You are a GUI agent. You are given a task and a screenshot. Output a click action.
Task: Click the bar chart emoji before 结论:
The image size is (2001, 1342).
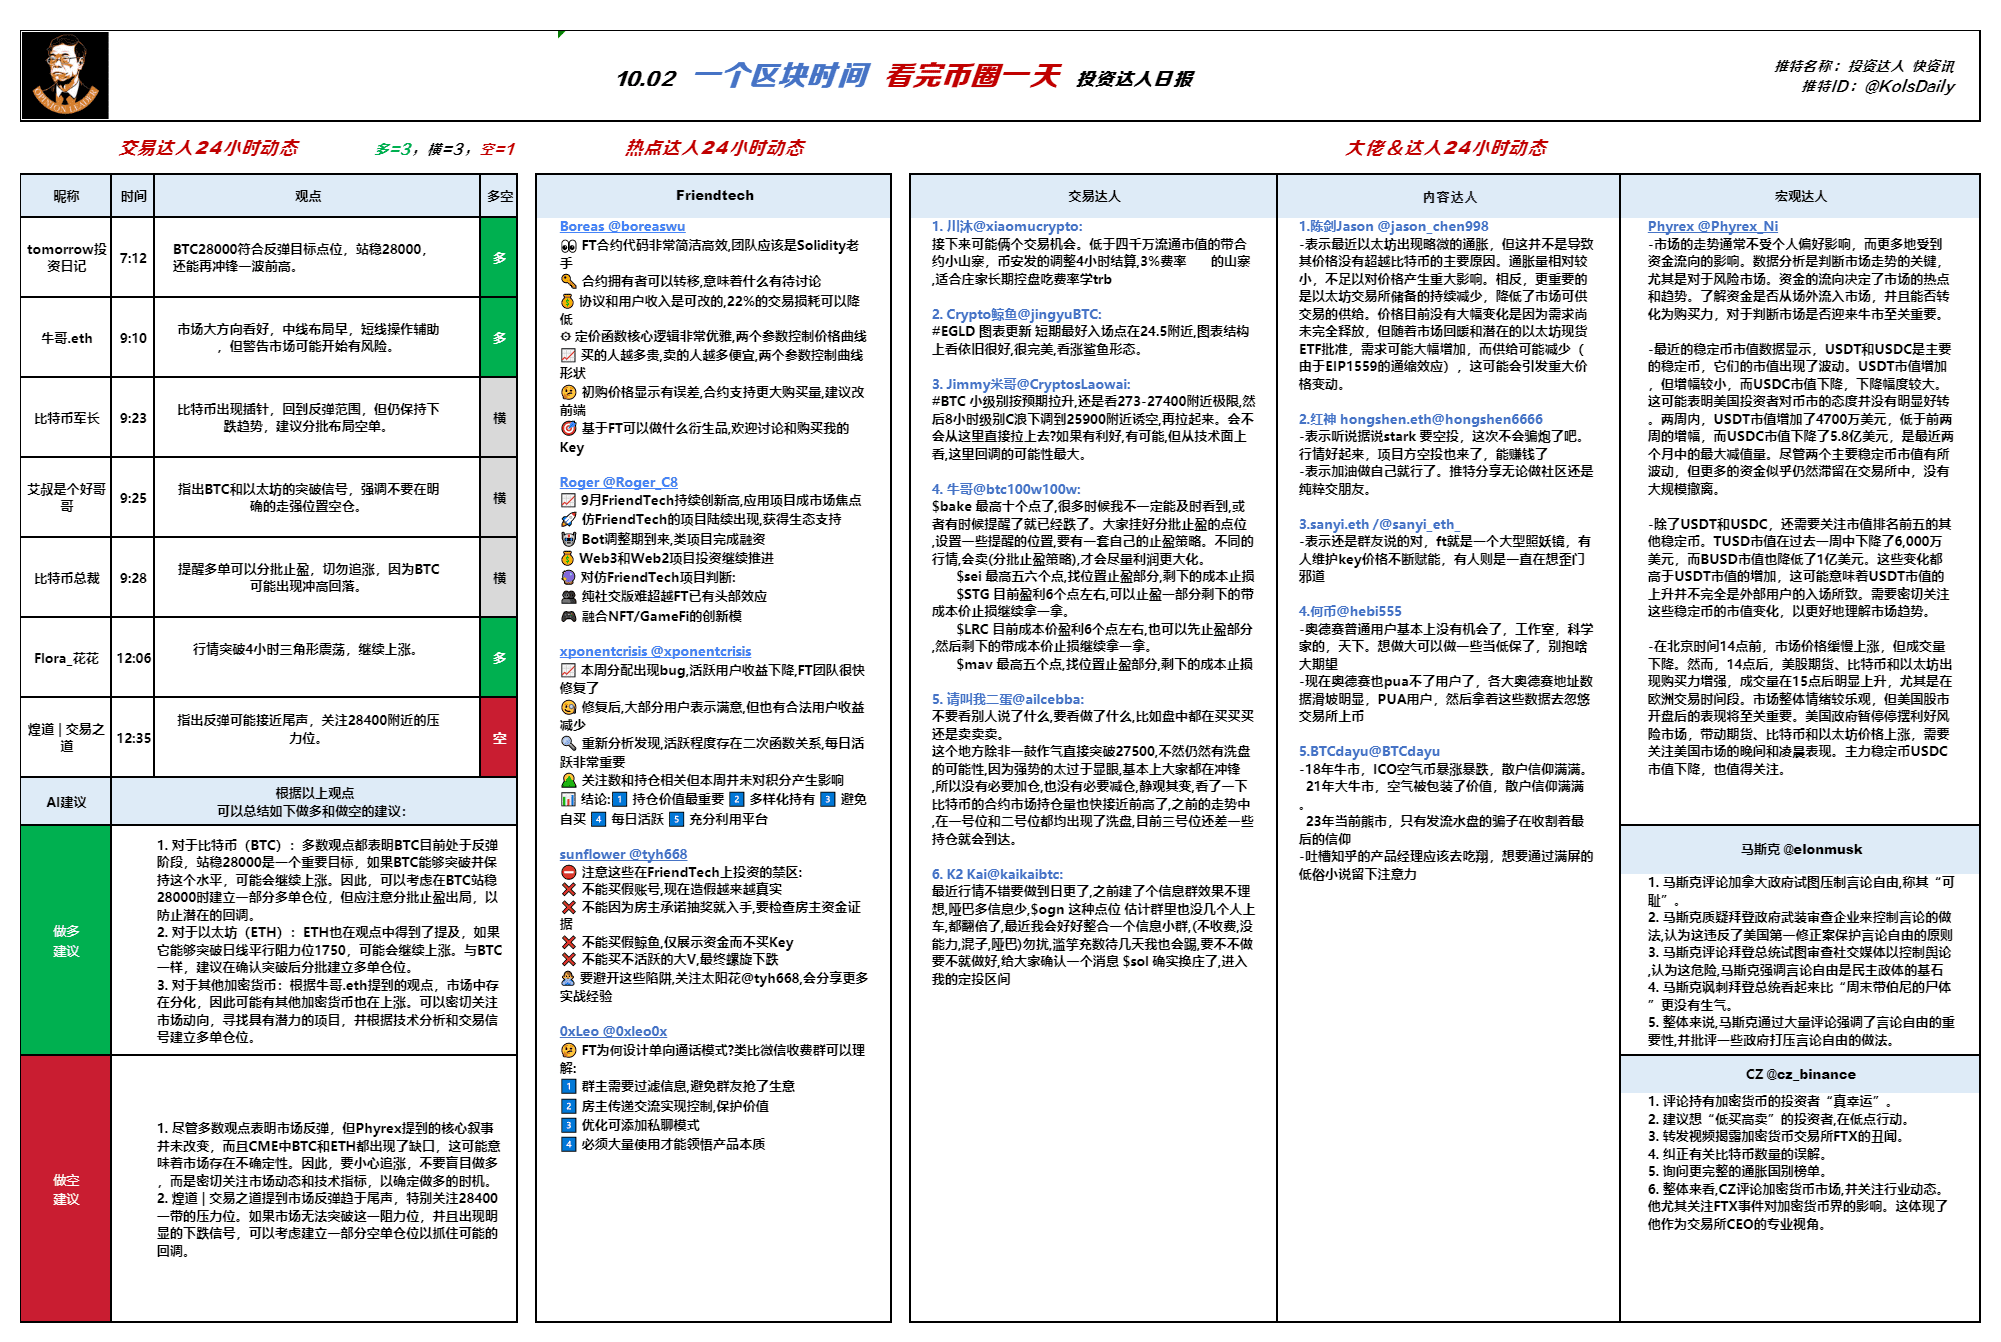point(568,799)
